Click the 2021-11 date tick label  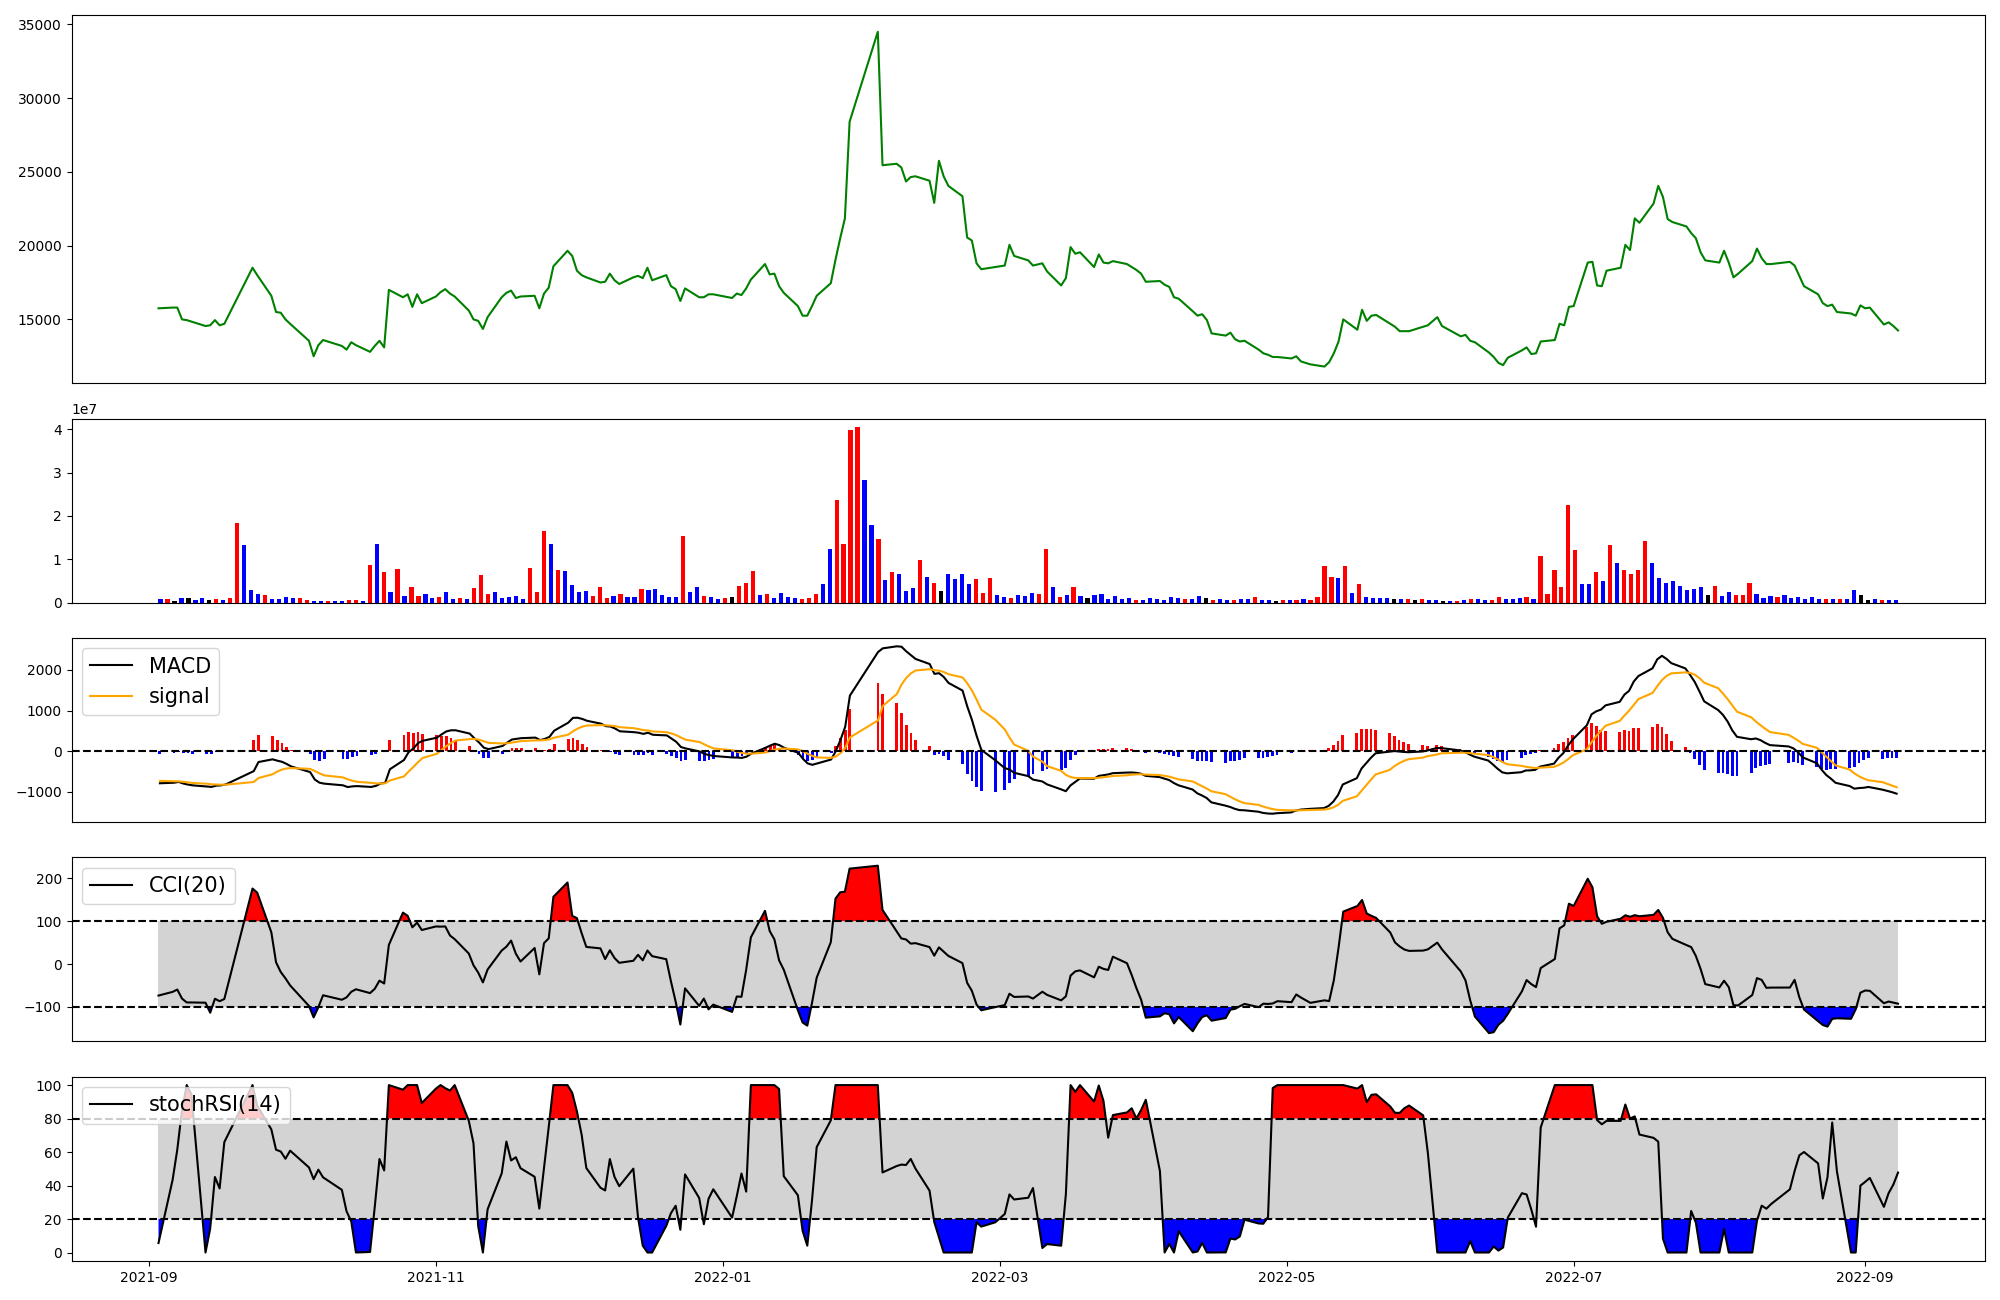click(x=436, y=1277)
